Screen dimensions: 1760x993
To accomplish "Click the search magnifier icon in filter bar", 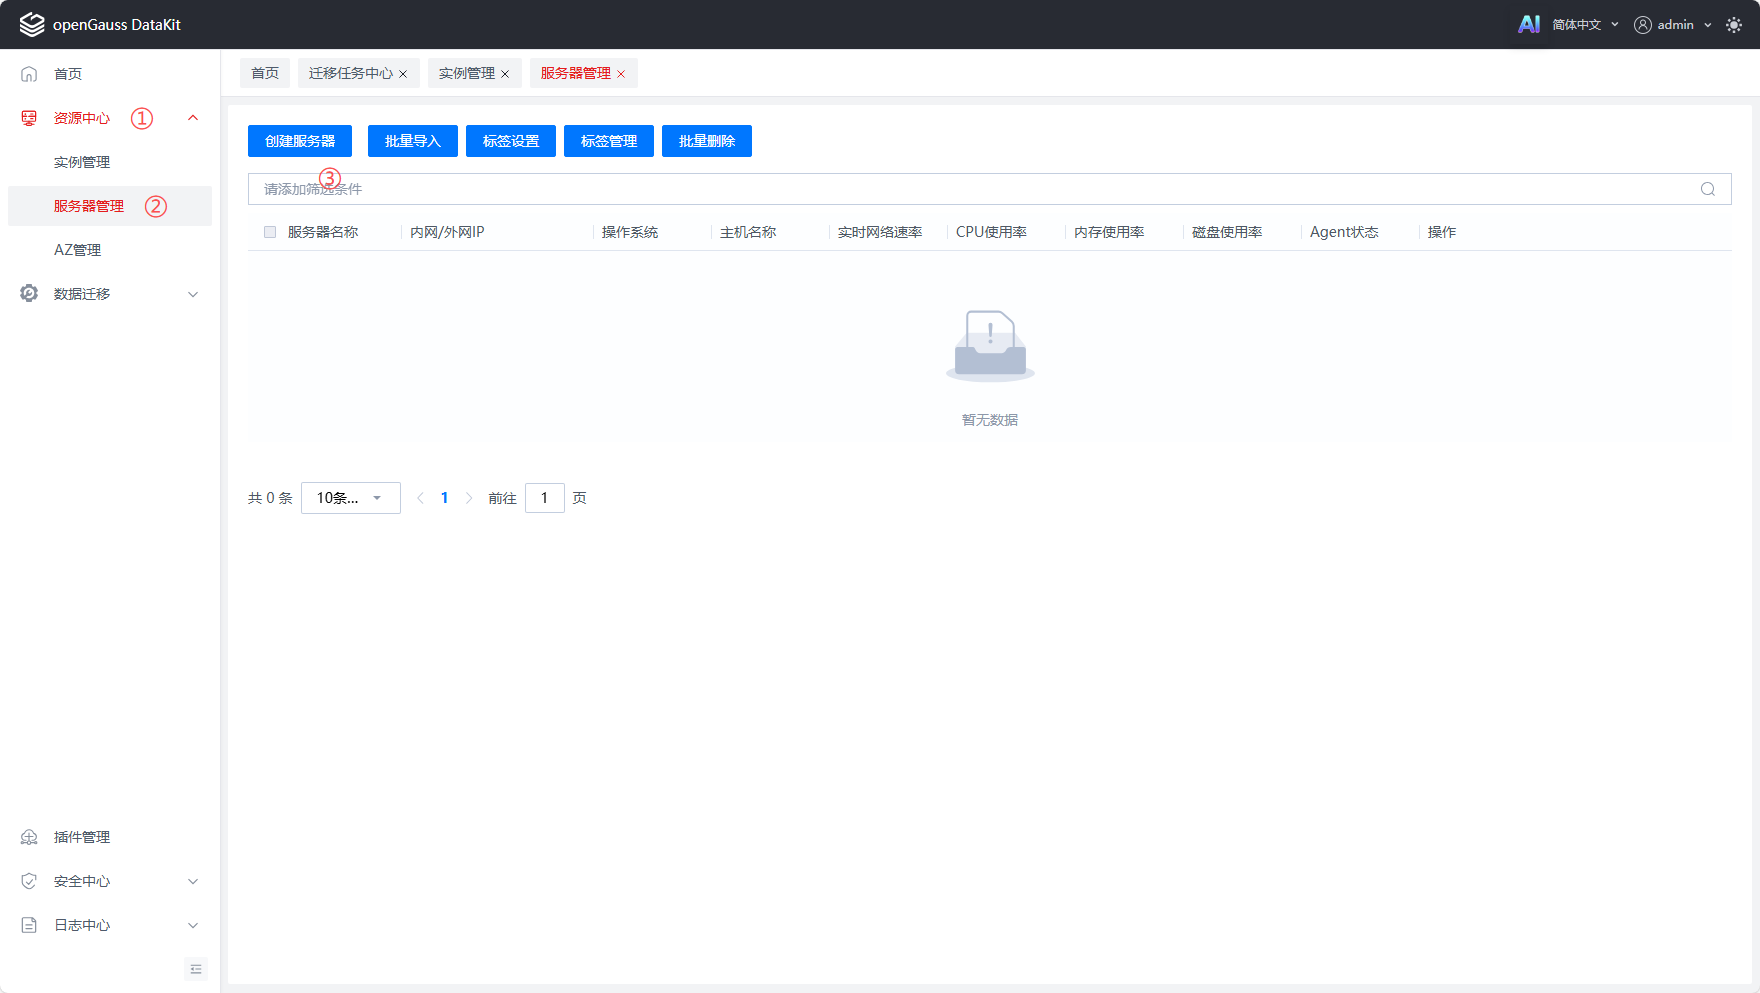I will (x=1708, y=189).
